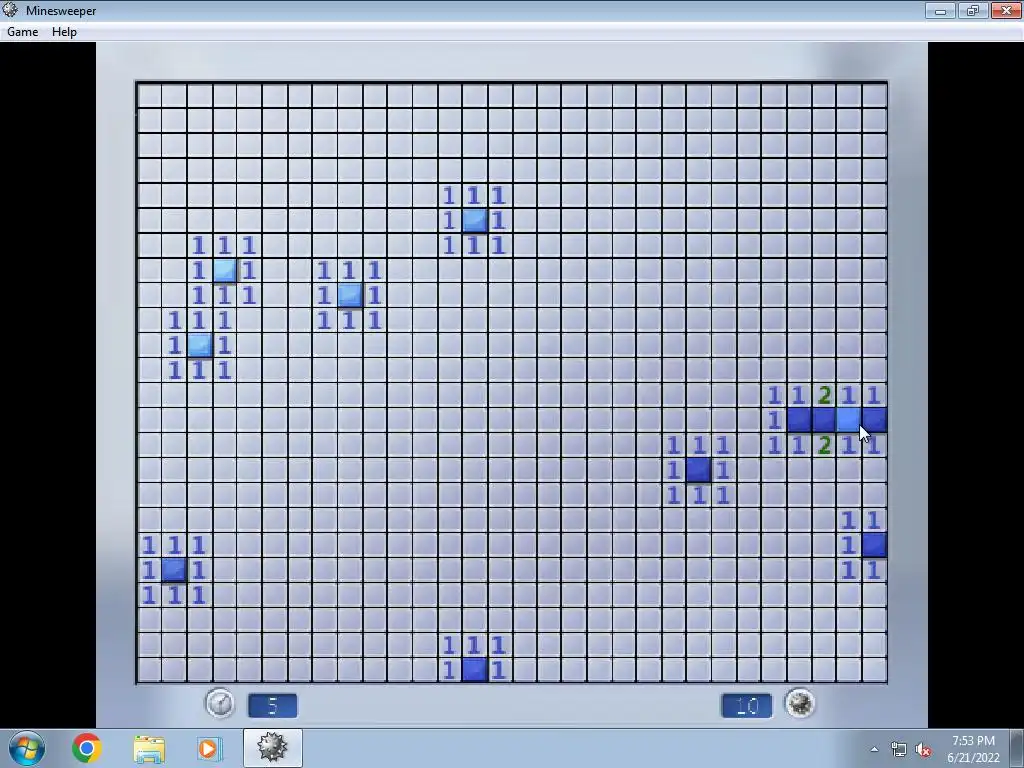Click the muted volume icon in the tray

(923, 750)
